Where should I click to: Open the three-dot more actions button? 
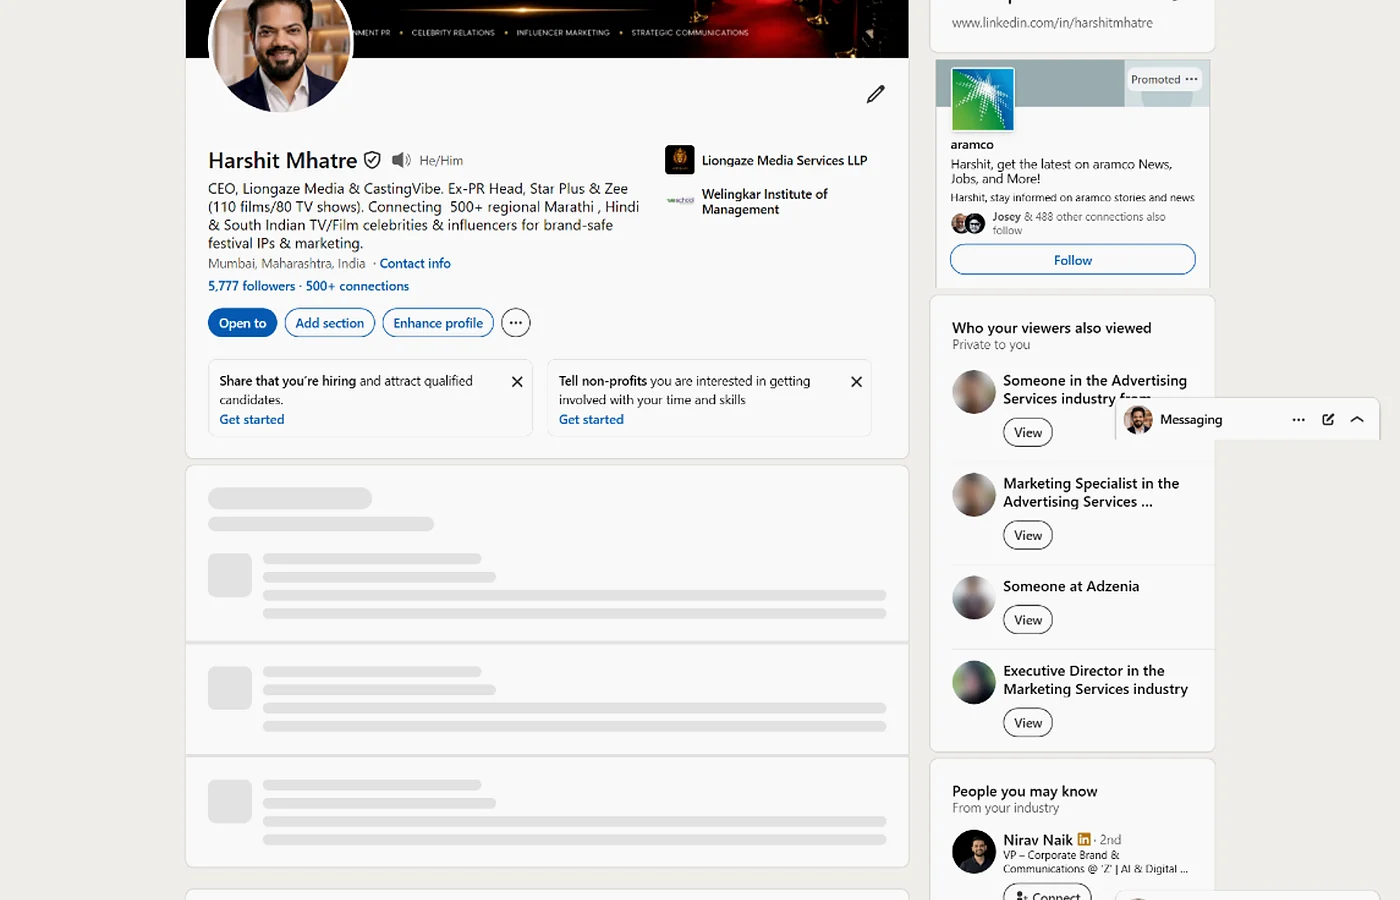(516, 323)
